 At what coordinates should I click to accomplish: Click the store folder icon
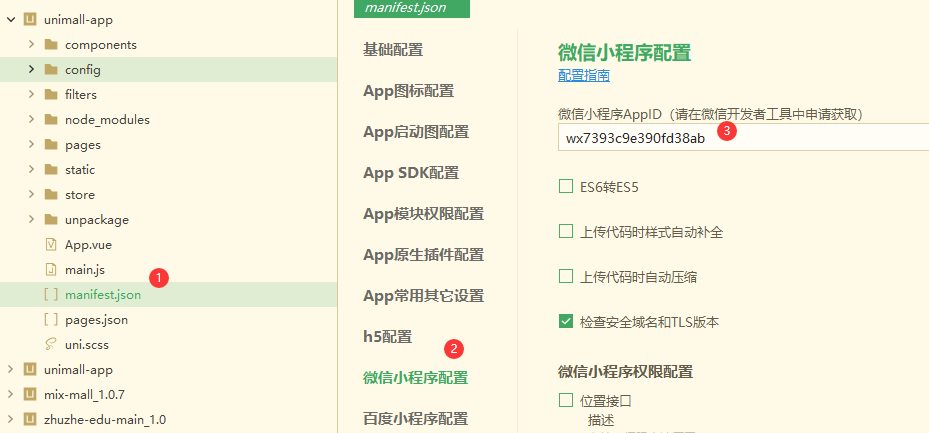51,194
